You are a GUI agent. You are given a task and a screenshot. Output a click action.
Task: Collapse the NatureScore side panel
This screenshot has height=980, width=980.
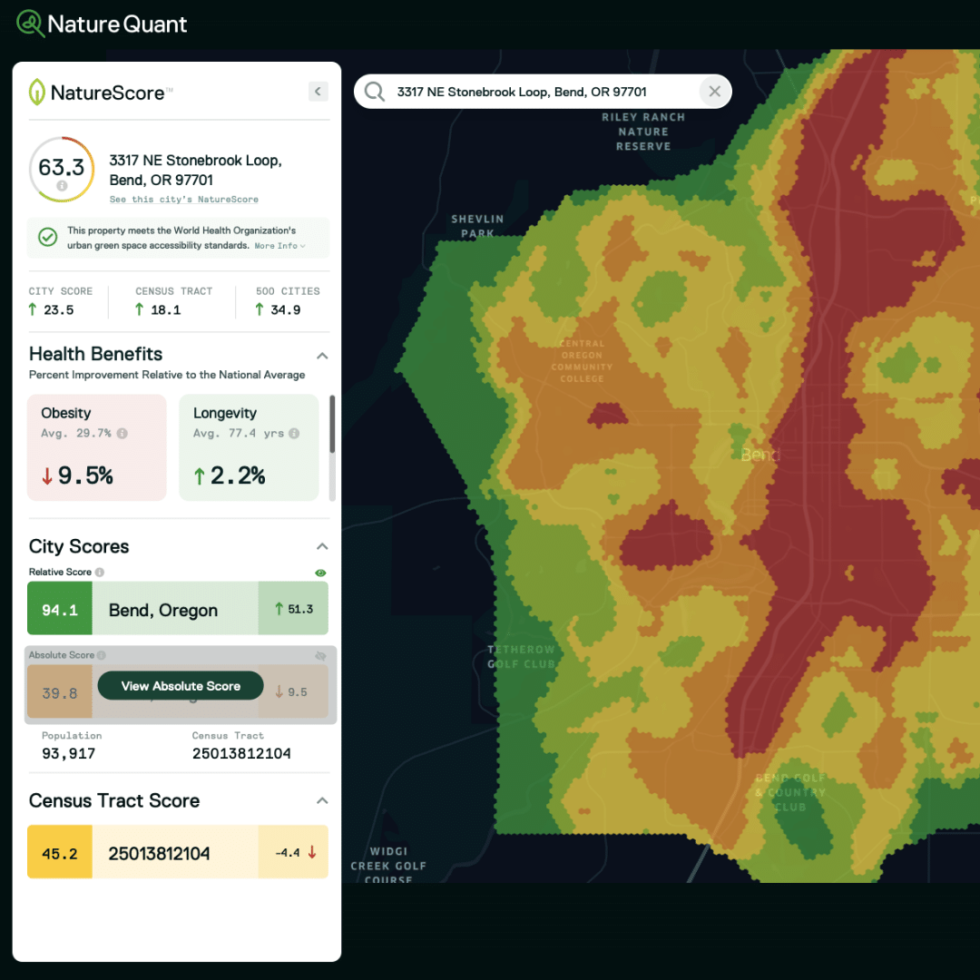[318, 91]
